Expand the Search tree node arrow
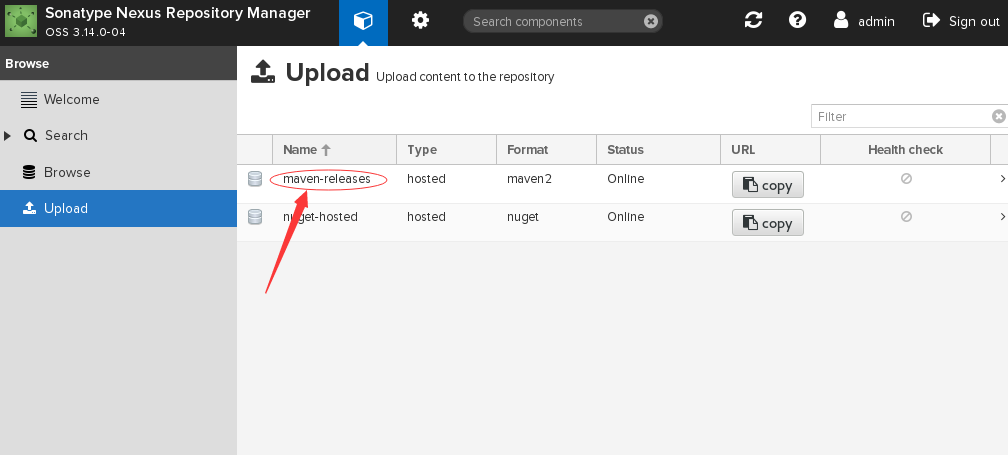Image resolution: width=1008 pixels, height=455 pixels. tap(8, 136)
